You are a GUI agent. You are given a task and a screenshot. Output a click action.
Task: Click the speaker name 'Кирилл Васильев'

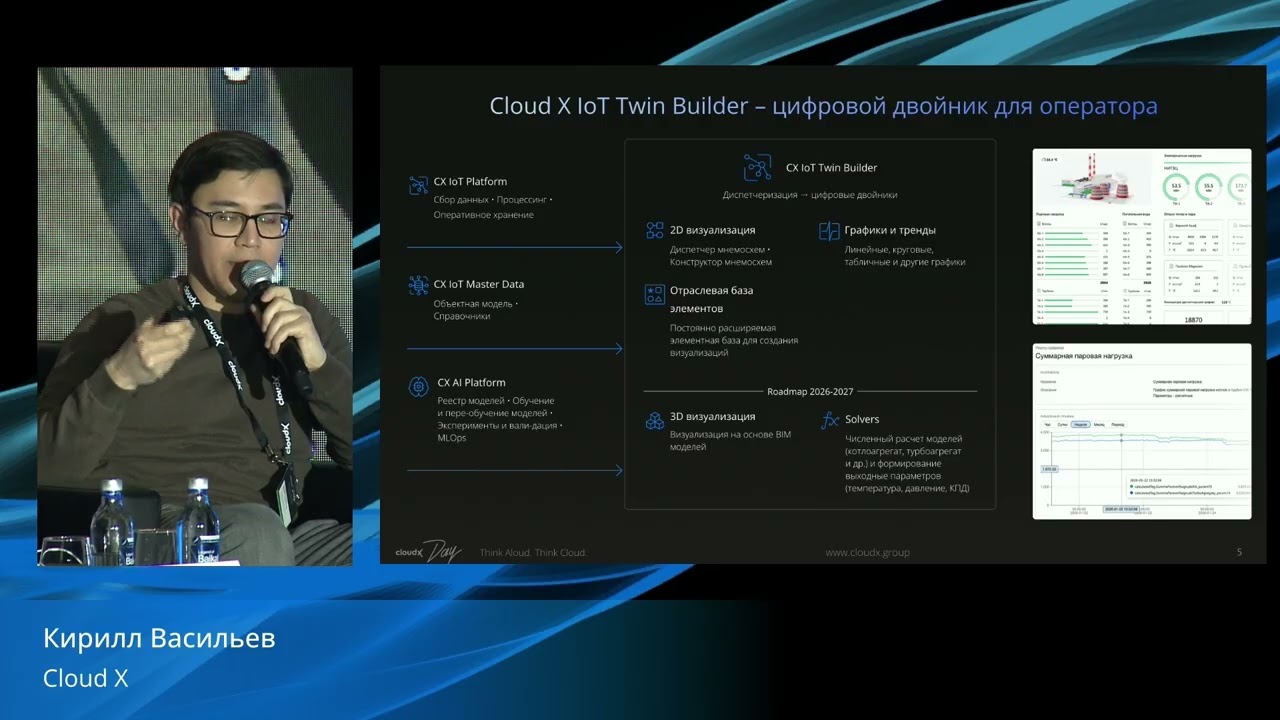(x=159, y=639)
